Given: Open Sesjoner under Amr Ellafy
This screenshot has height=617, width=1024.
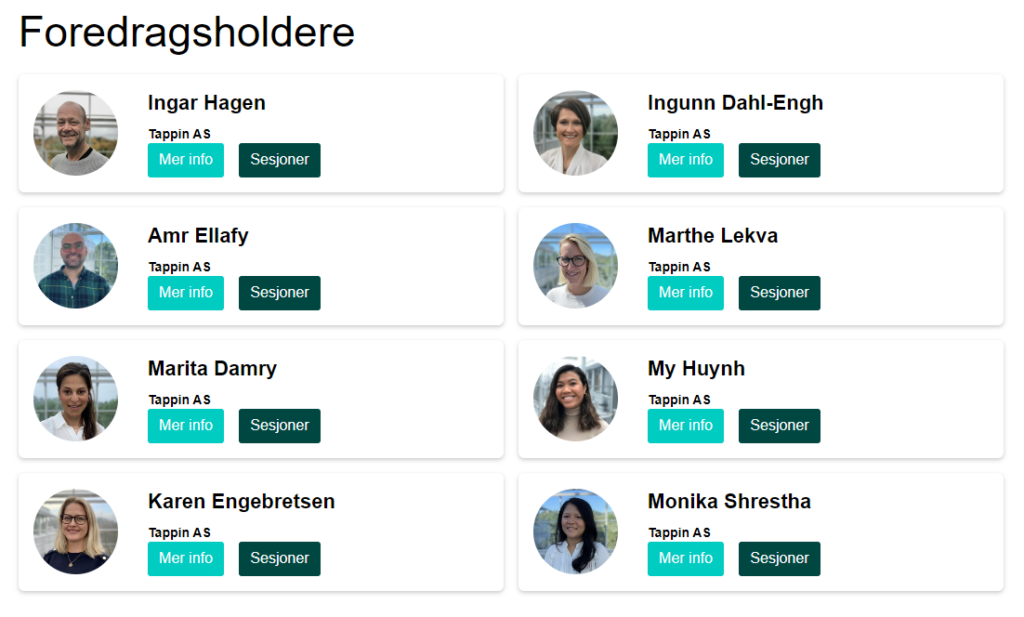Looking at the screenshot, I should [x=280, y=293].
